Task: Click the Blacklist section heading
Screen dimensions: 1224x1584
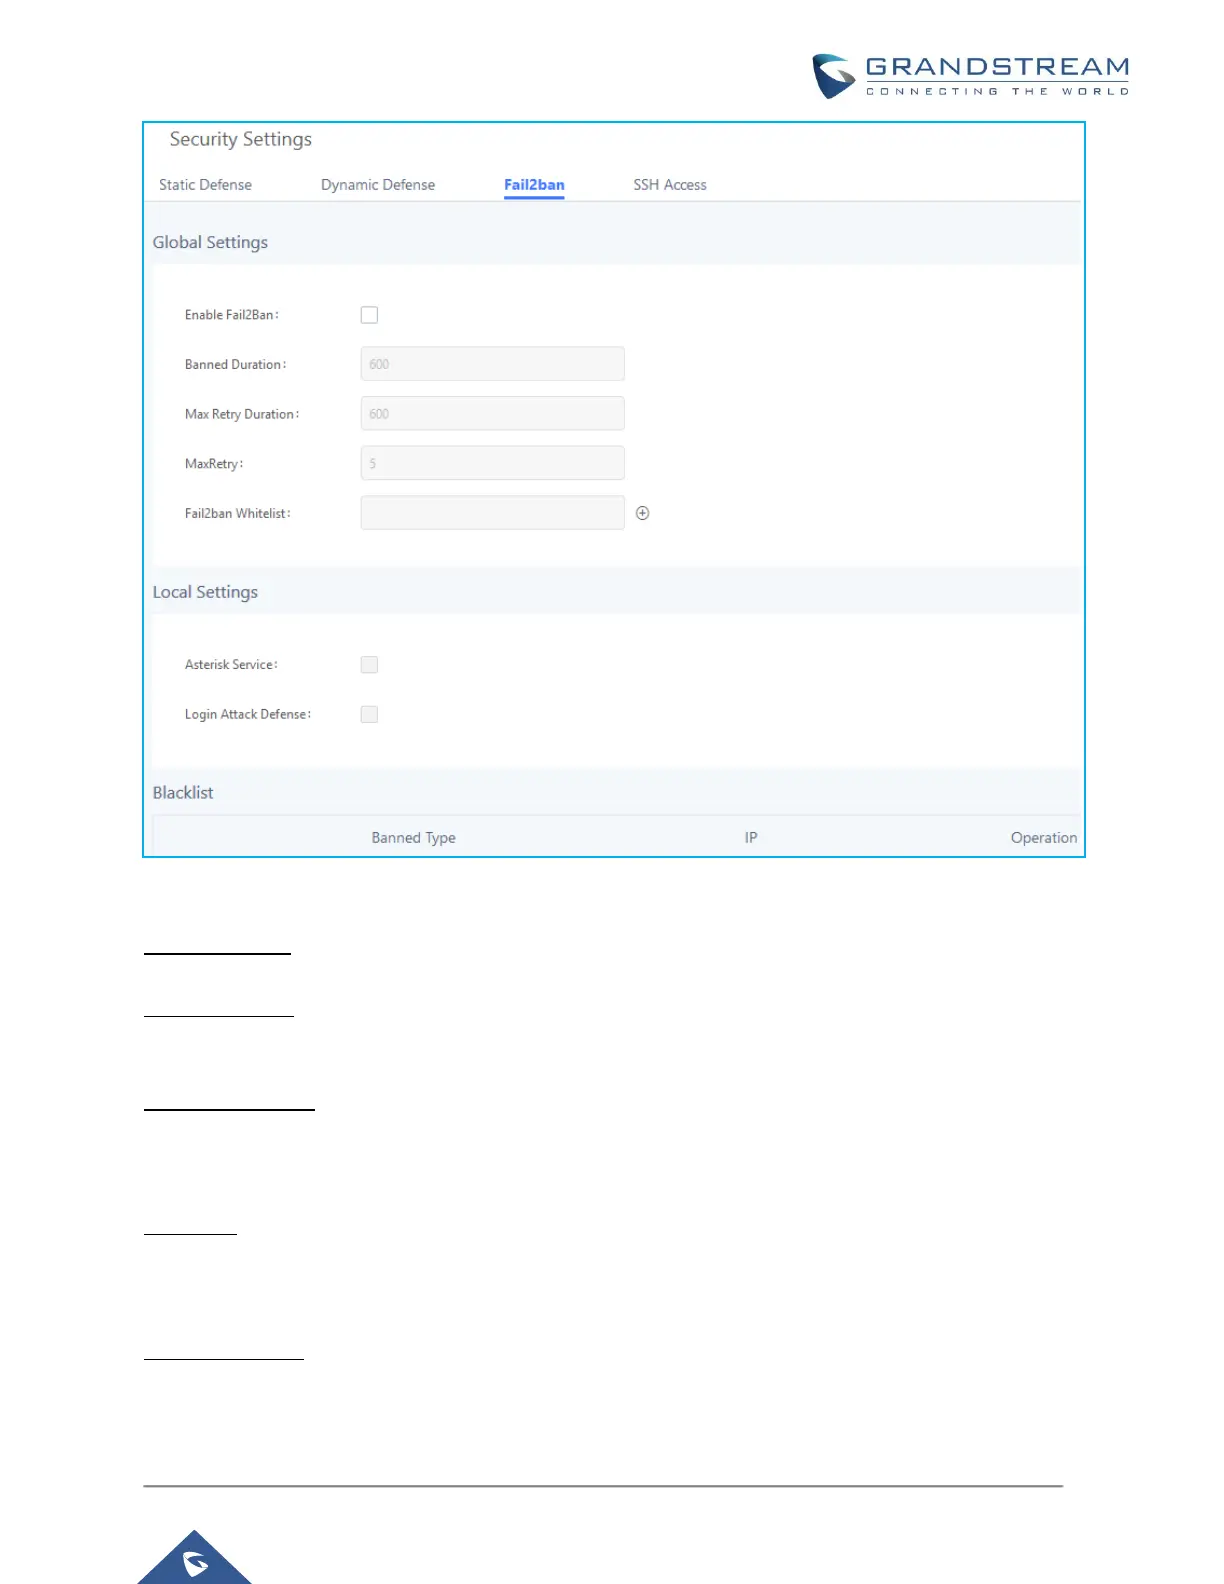Action: [x=183, y=793]
